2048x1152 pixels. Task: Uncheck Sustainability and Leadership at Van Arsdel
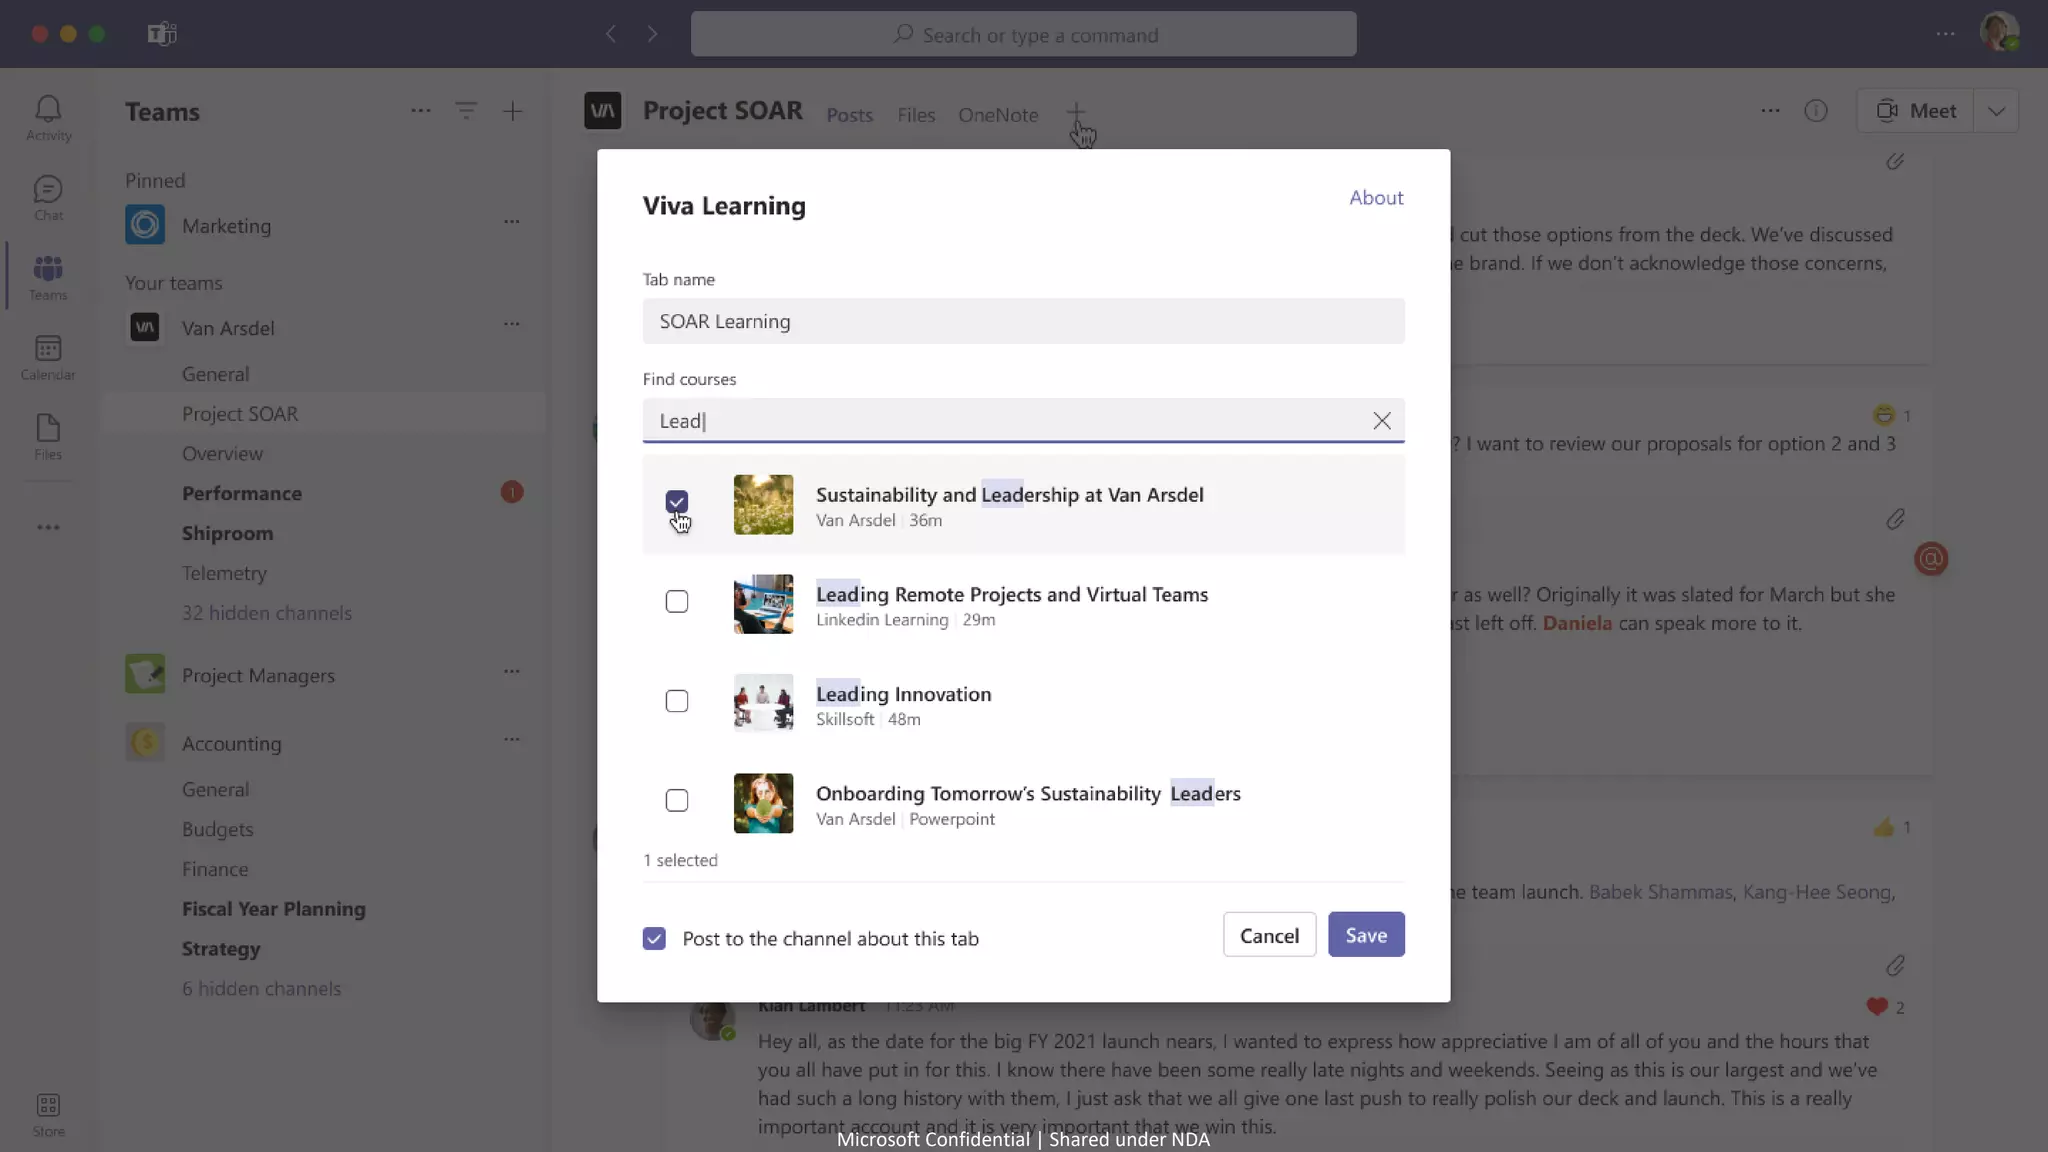tap(677, 502)
